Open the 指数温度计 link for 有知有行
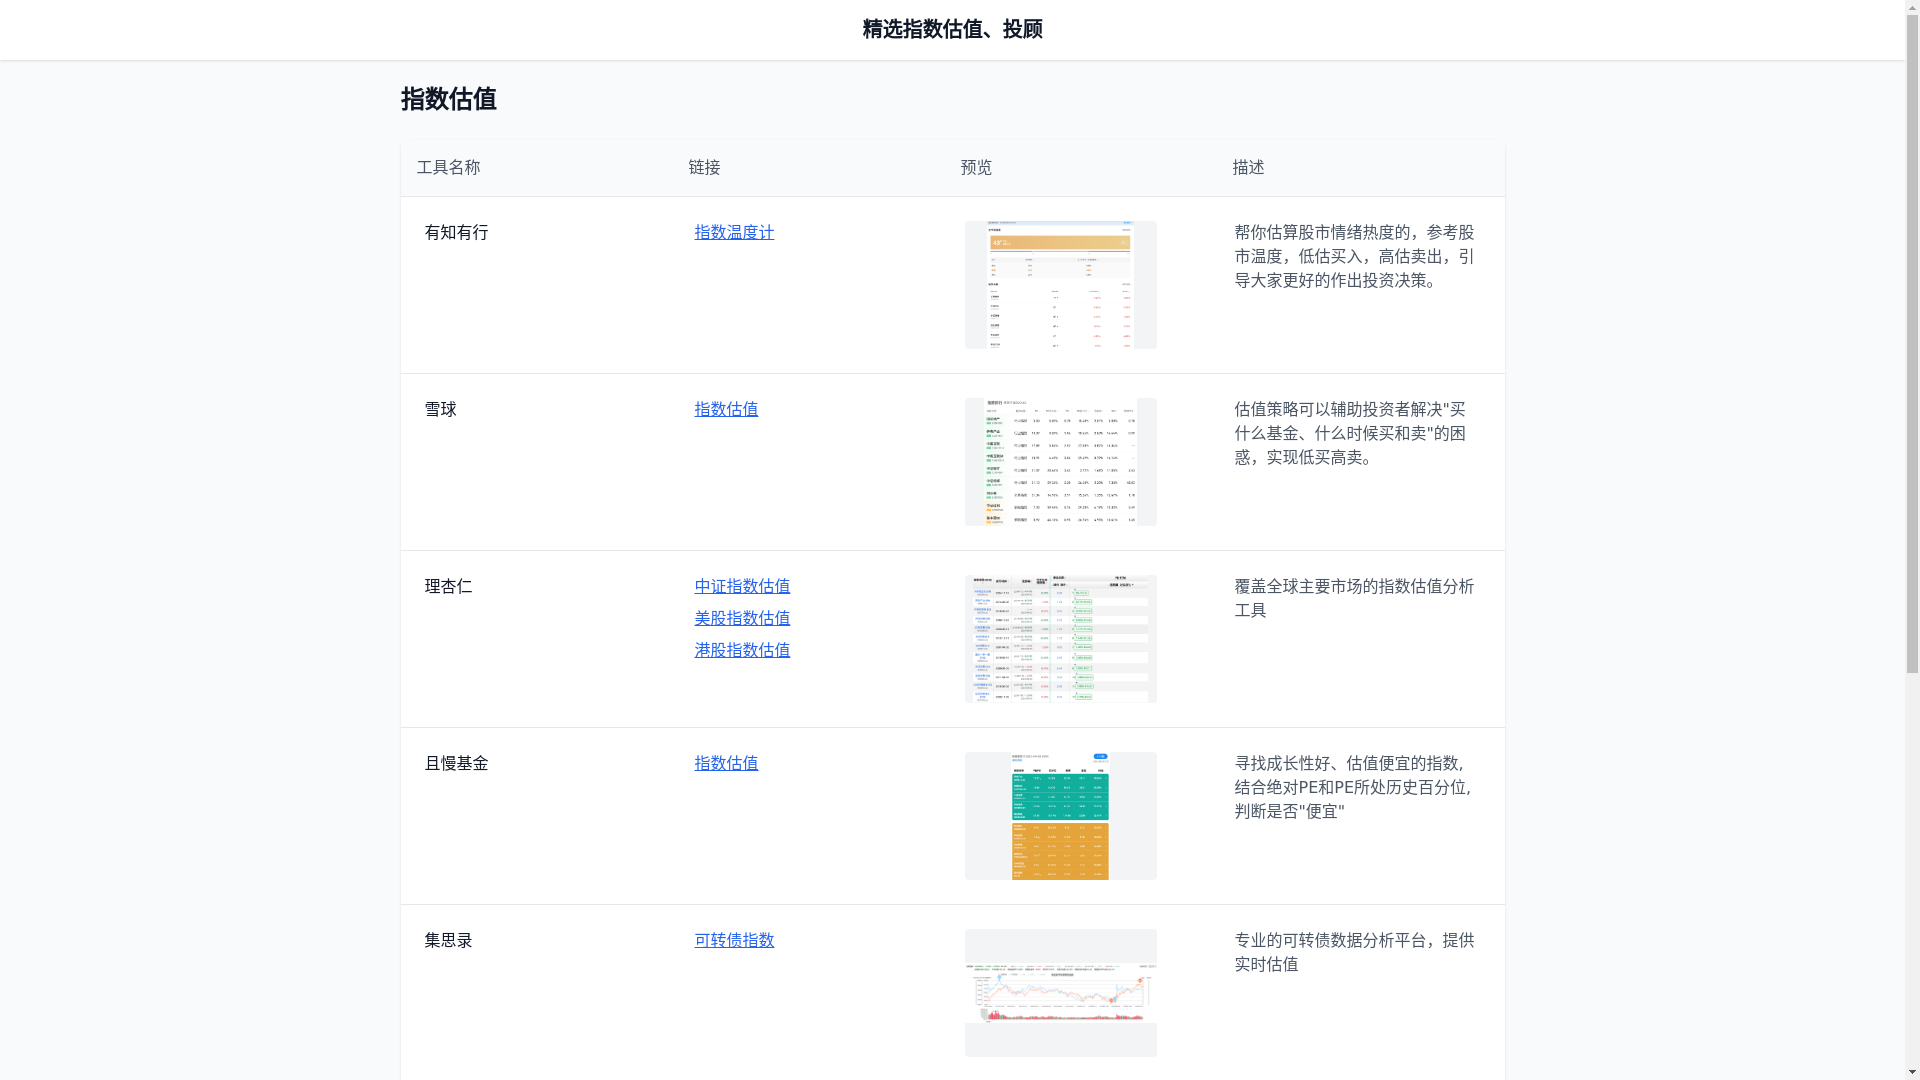This screenshot has height=1080, width=1920. point(734,232)
